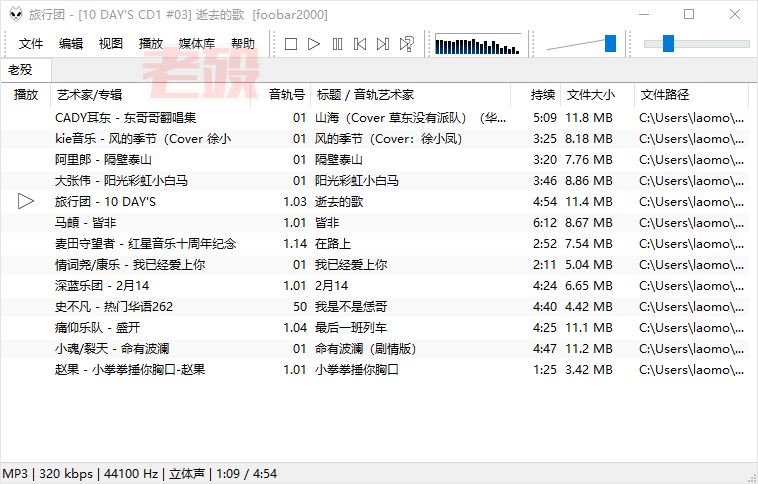
Task: Click the random playback button
Action: pyautogui.click(x=407, y=44)
